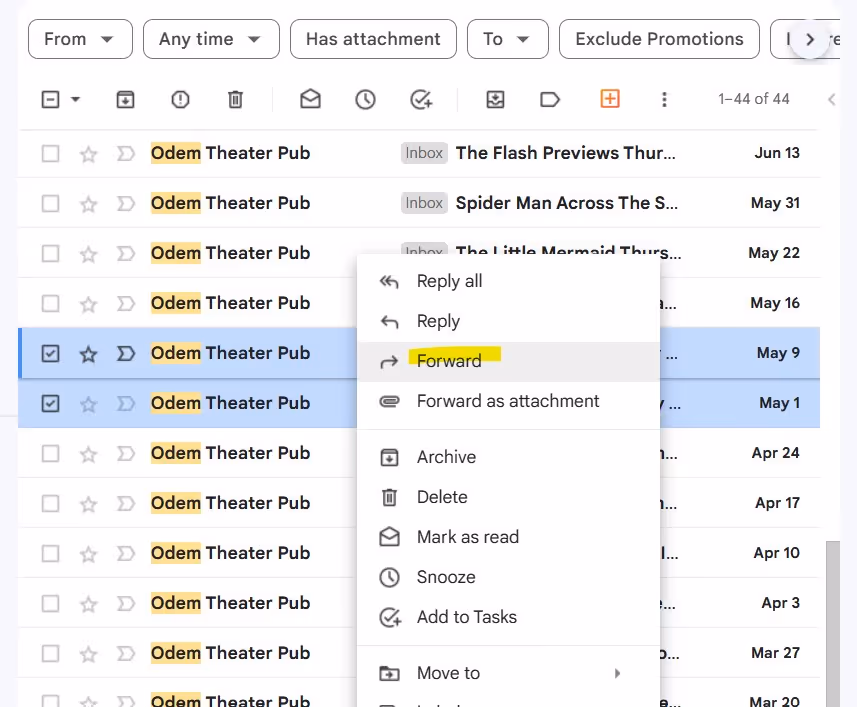Select the Apr 10 email checkbox
The width and height of the screenshot is (857, 707).
click(50, 553)
